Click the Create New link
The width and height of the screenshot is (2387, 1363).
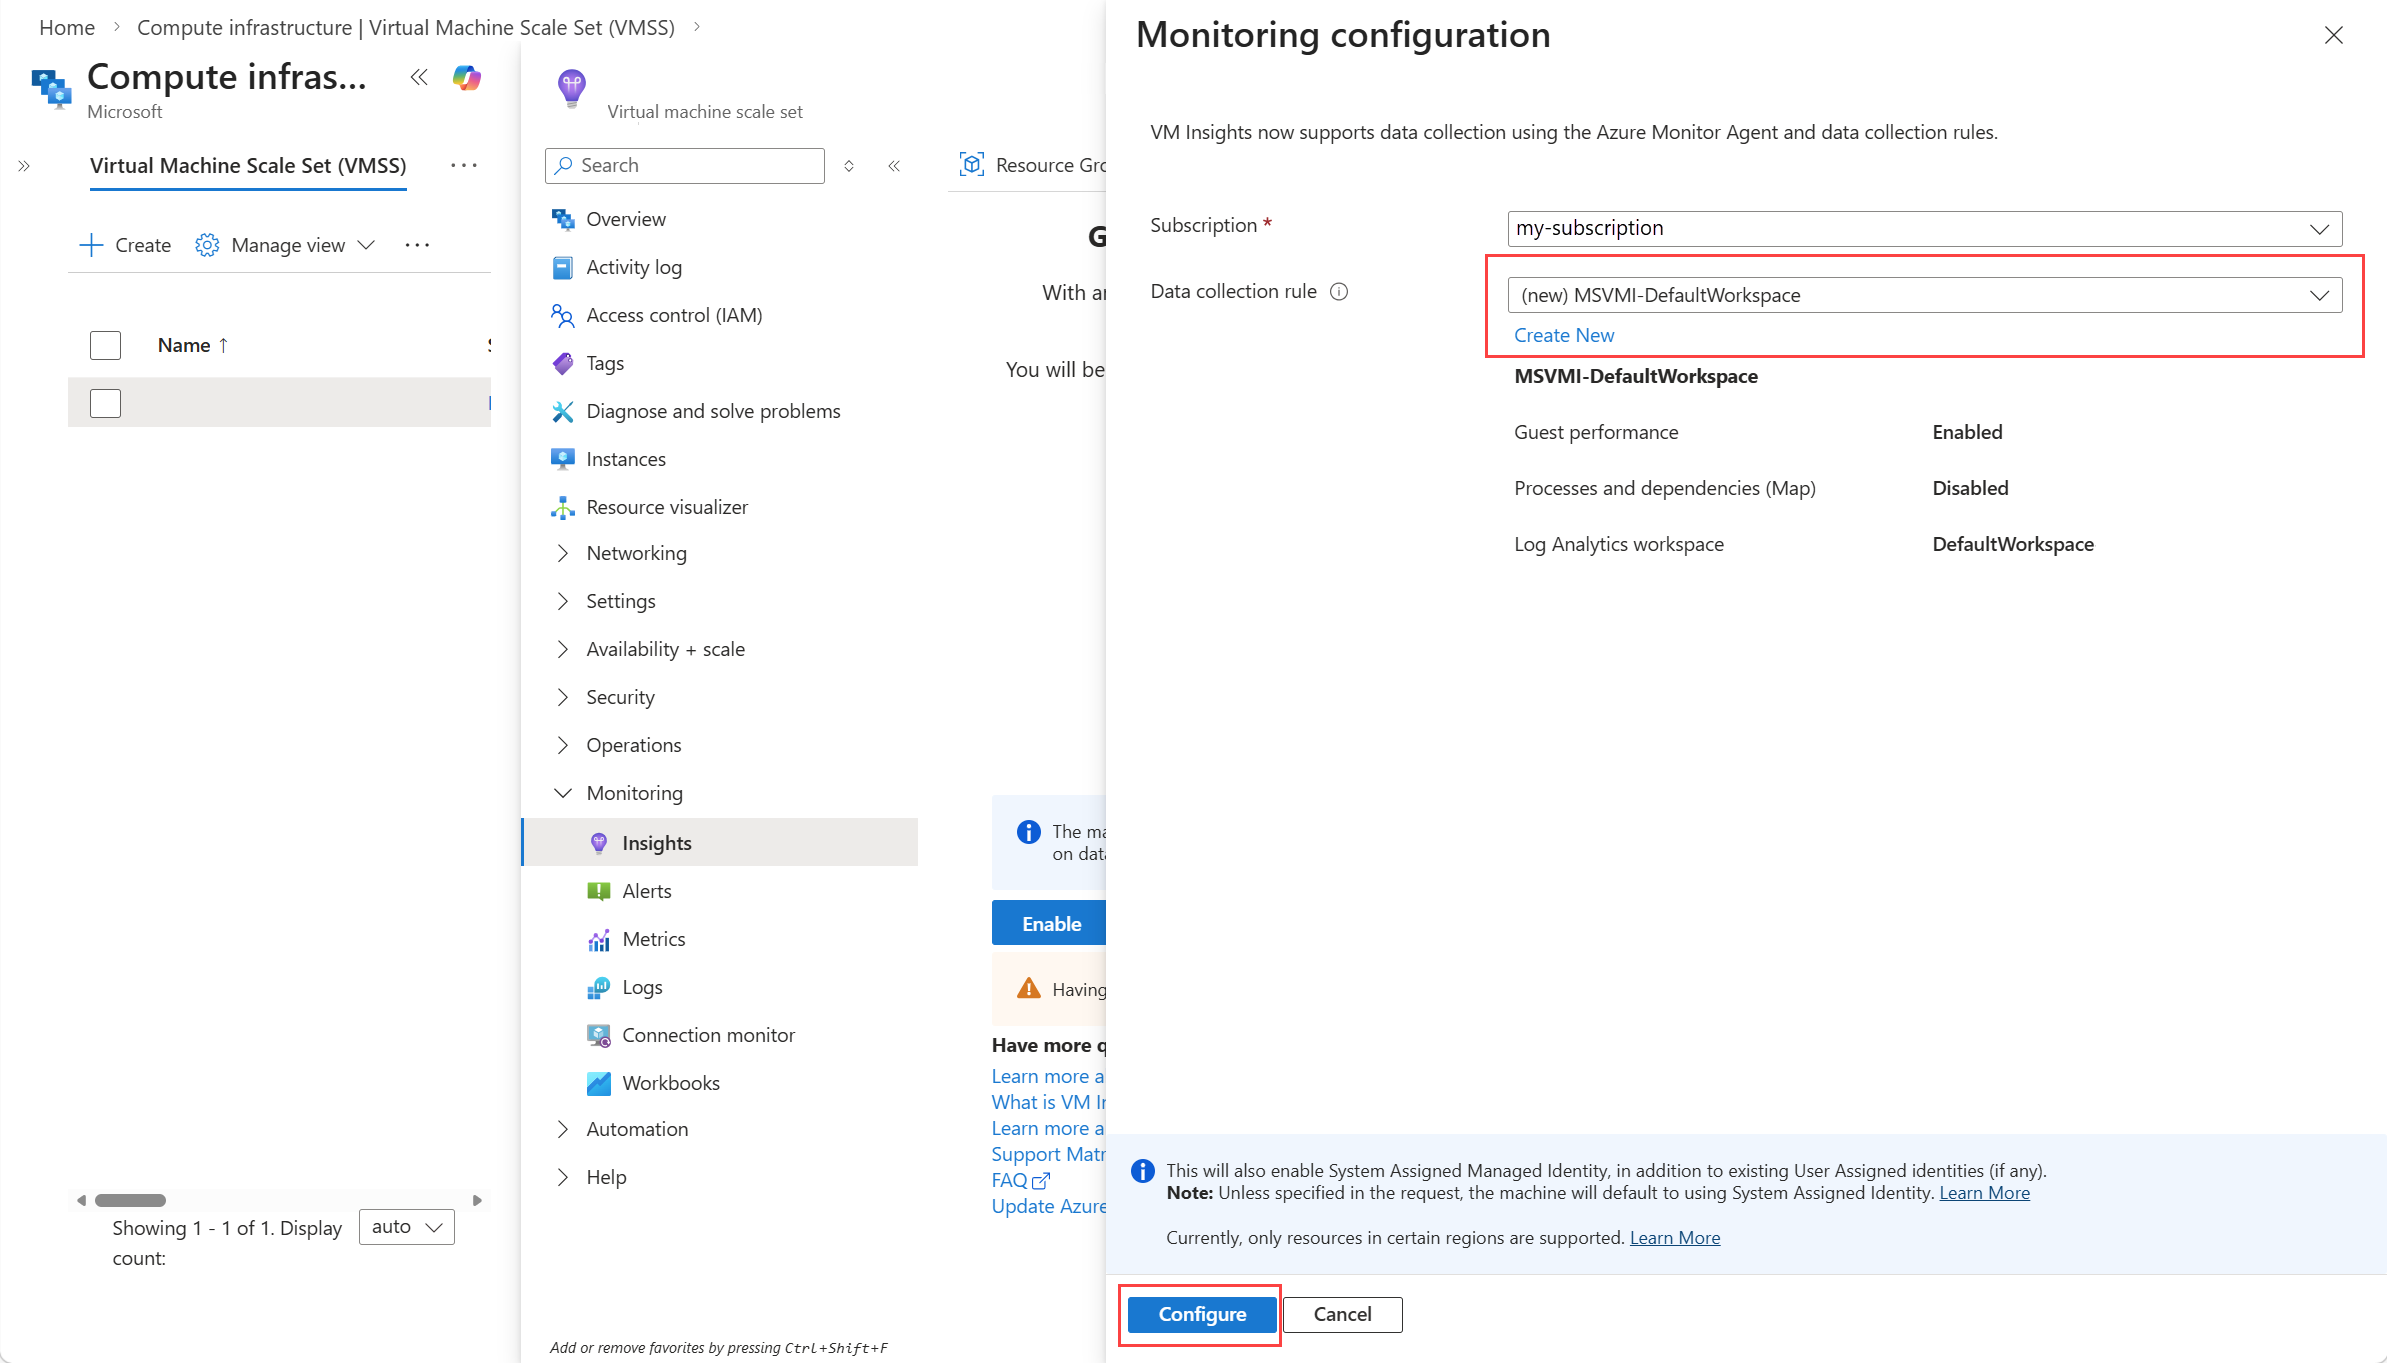coord(1564,335)
